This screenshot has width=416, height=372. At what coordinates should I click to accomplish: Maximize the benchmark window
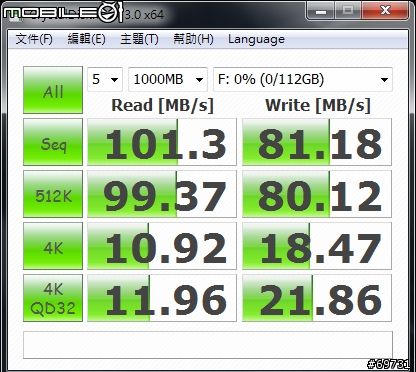[x=348, y=10]
